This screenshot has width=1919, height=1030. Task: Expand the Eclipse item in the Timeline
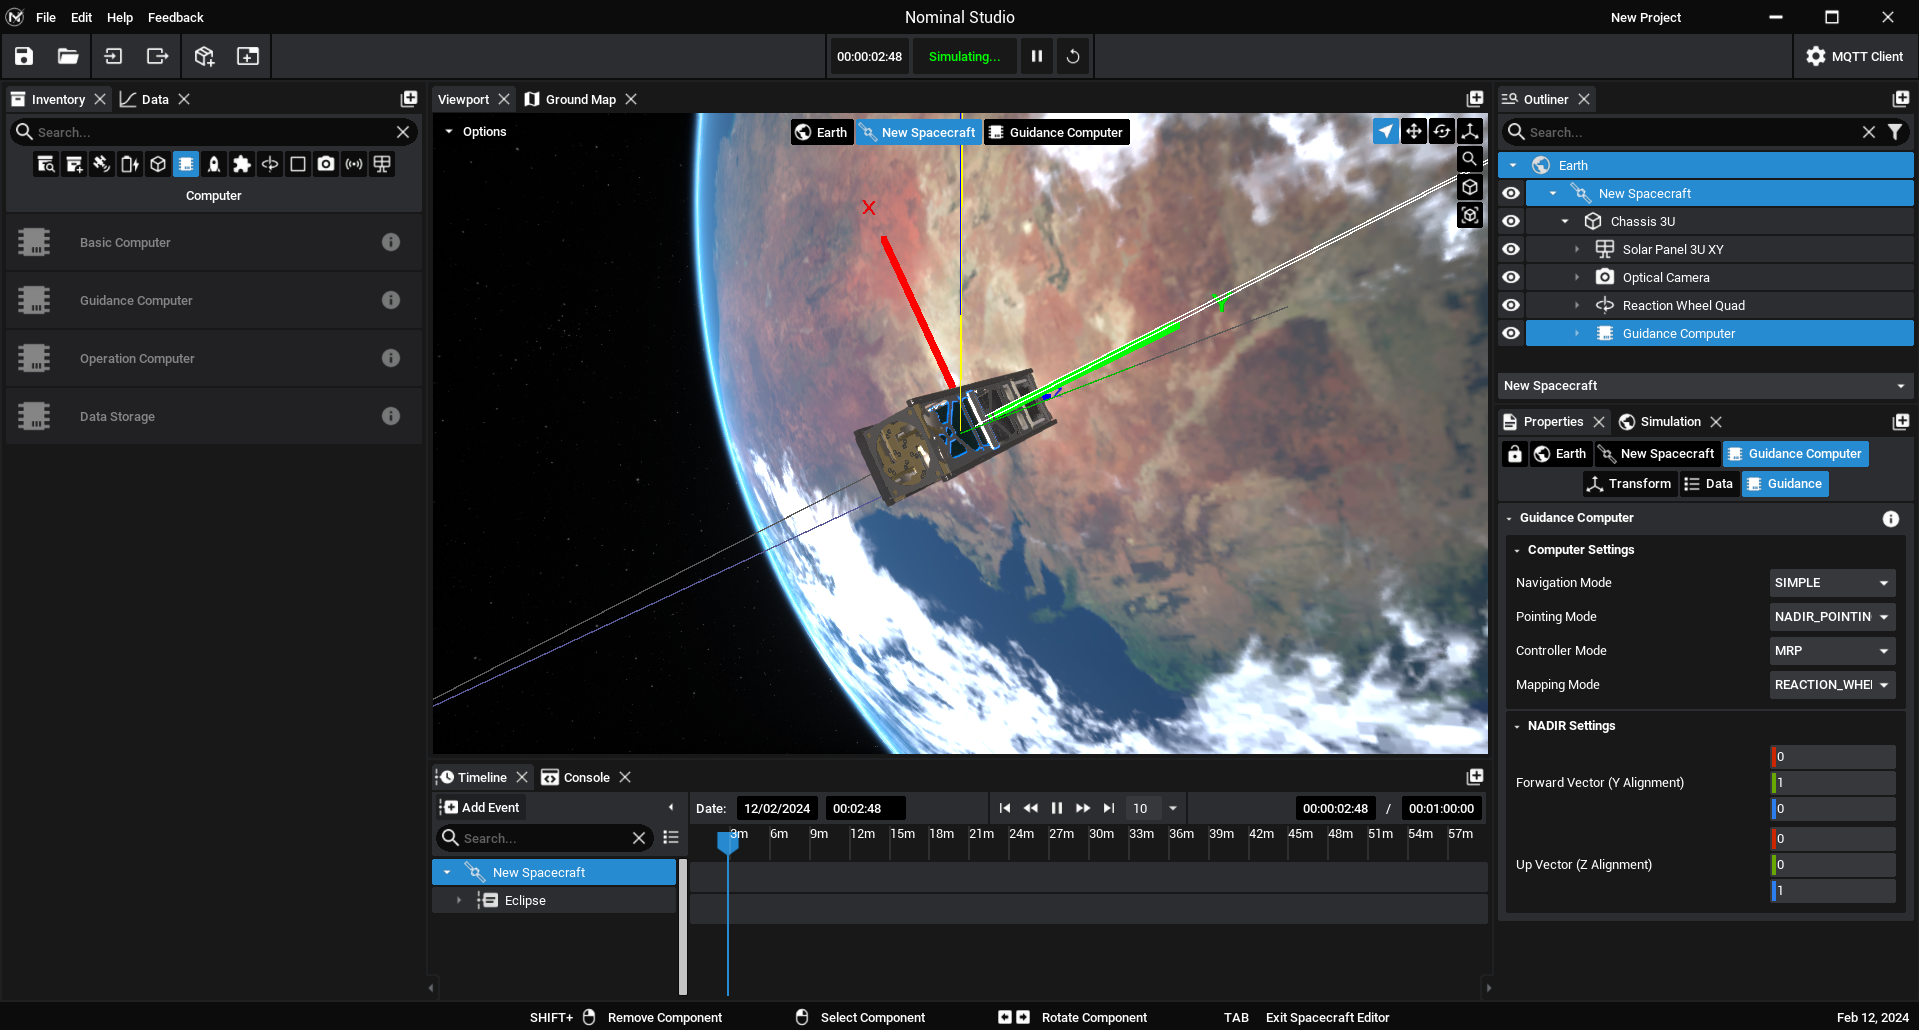click(459, 901)
